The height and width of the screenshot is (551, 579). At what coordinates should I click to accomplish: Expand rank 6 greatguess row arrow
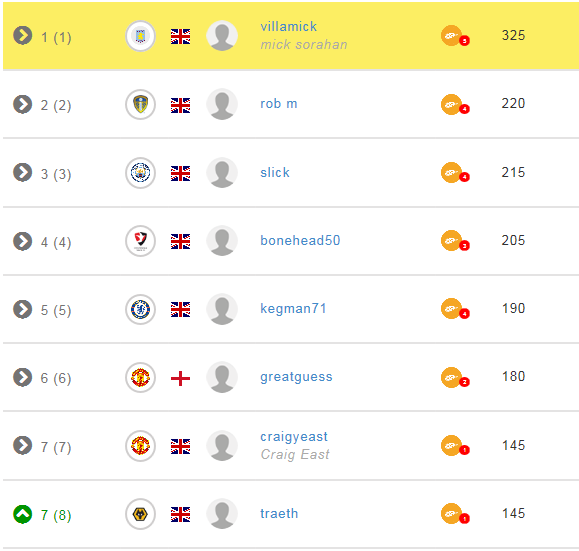tap(23, 377)
